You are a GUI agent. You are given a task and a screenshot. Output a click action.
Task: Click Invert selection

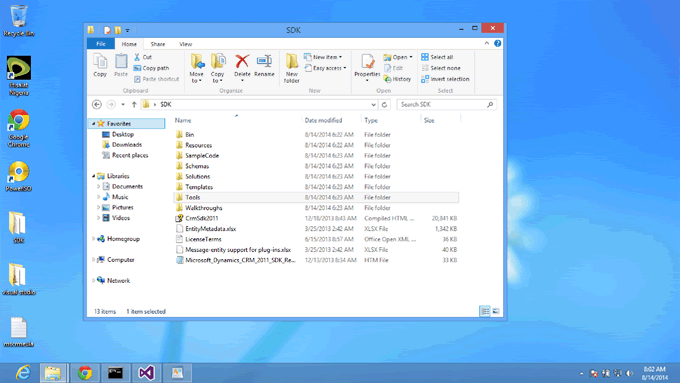(x=445, y=79)
